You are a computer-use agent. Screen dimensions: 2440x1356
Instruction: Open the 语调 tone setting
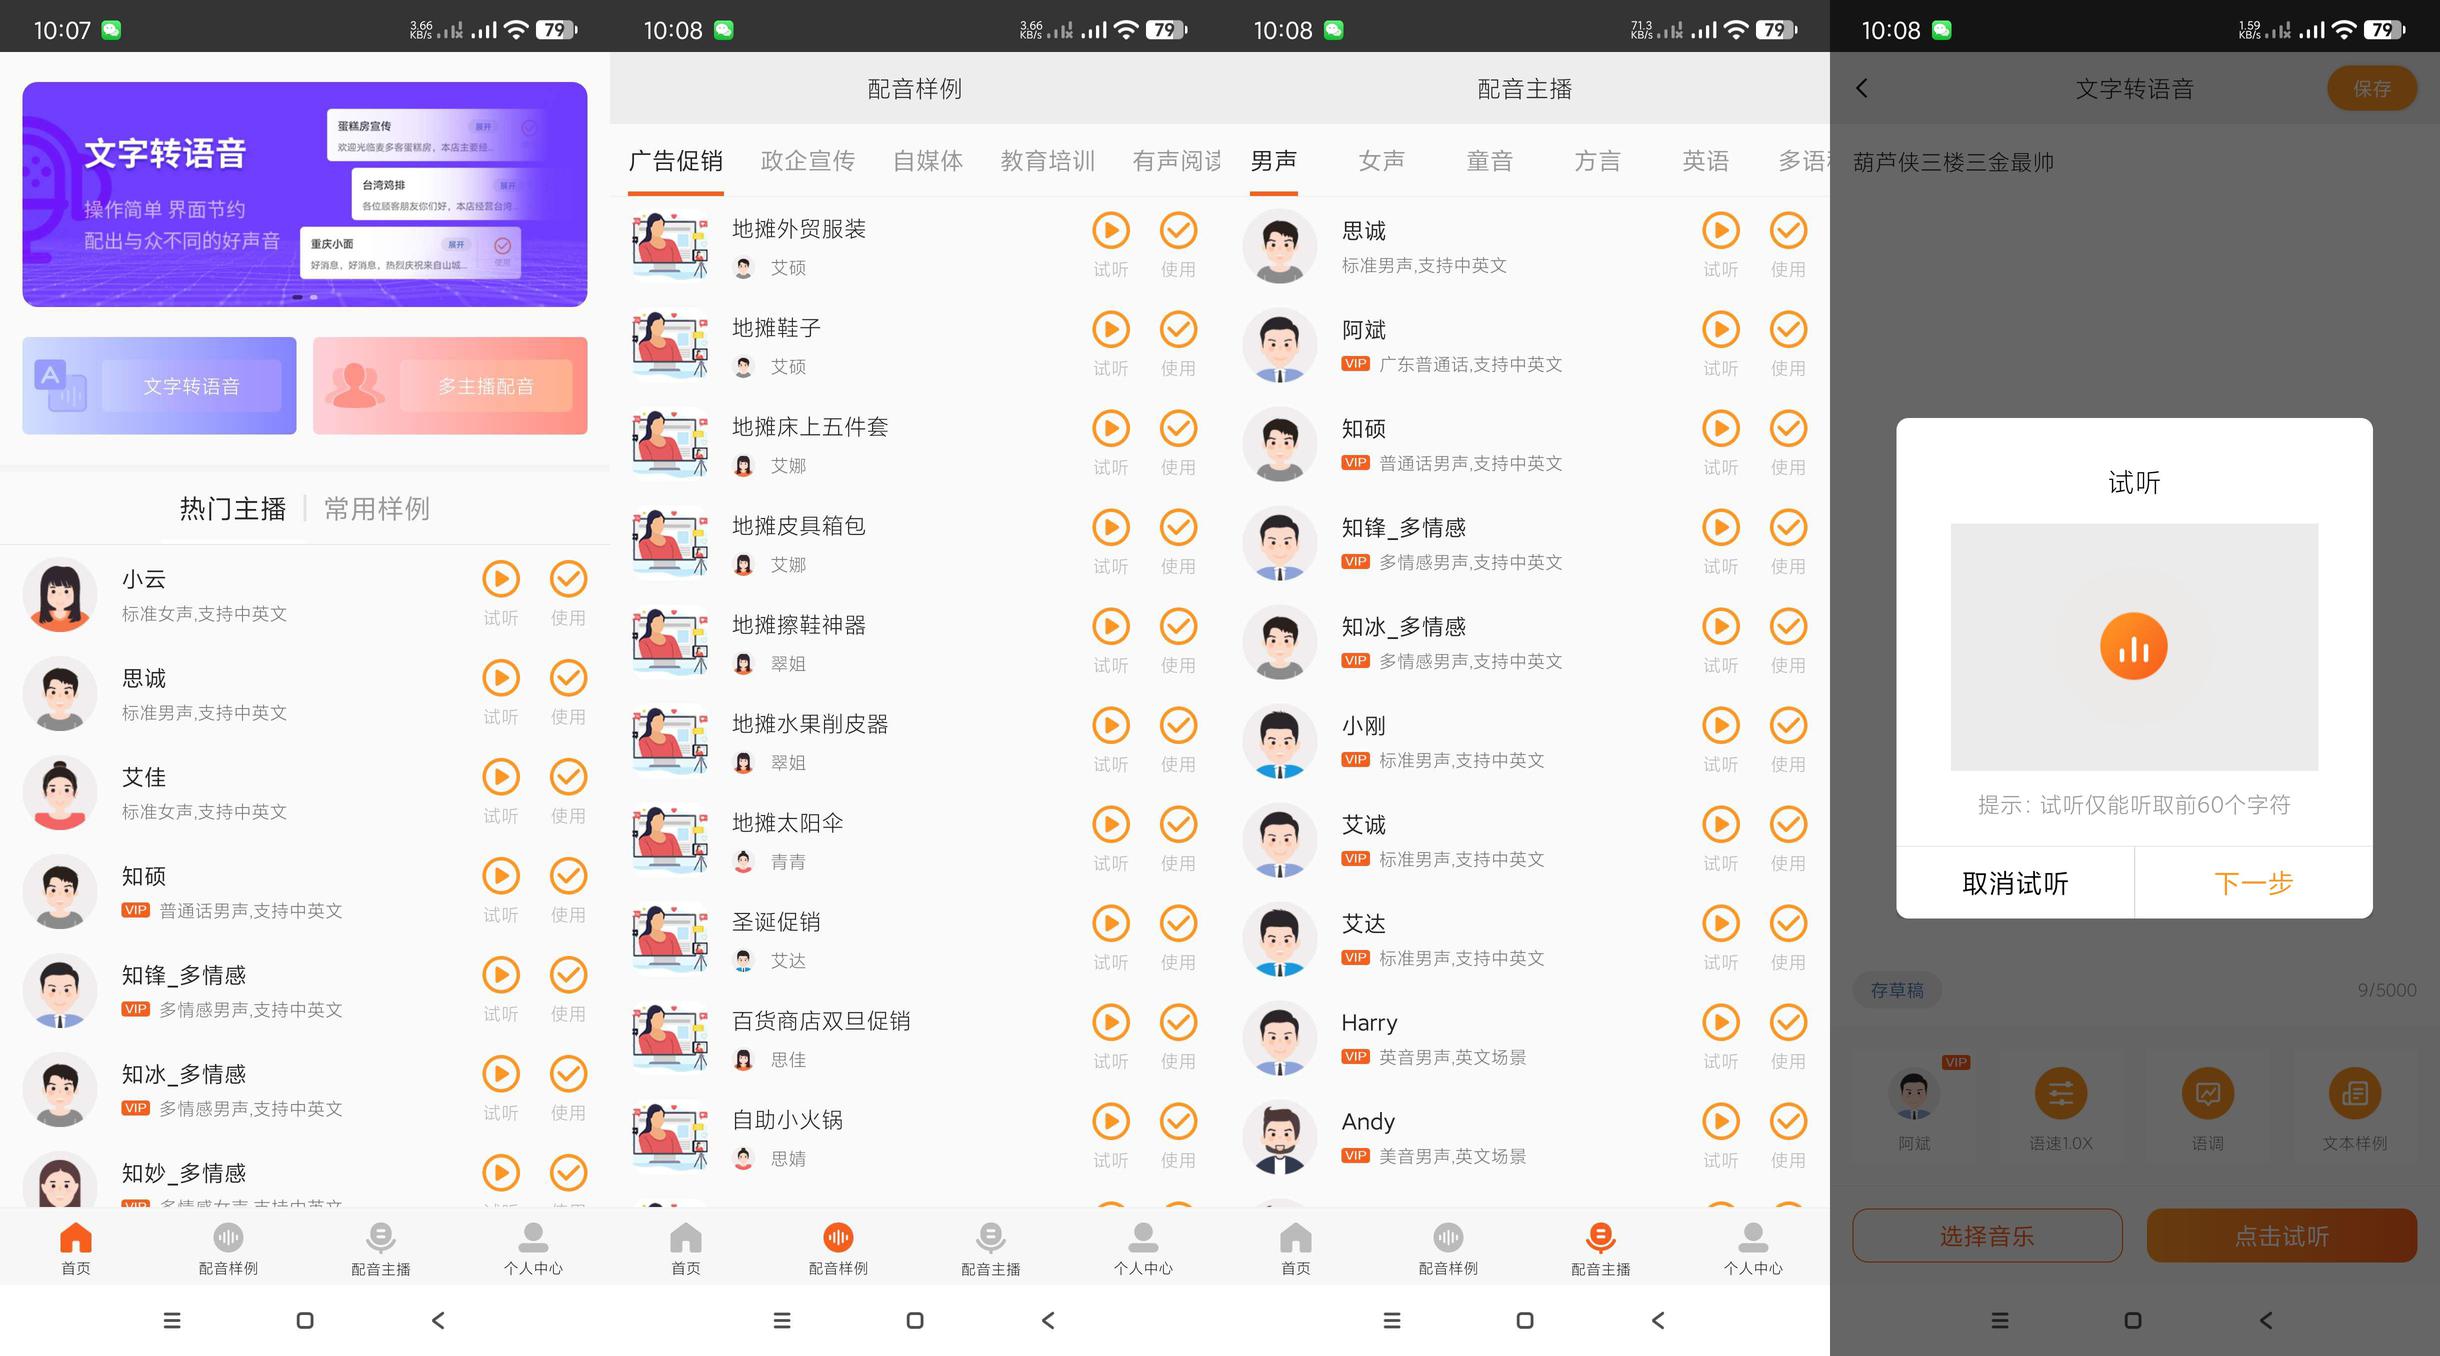pyautogui.click(x=2207, y=1094)
